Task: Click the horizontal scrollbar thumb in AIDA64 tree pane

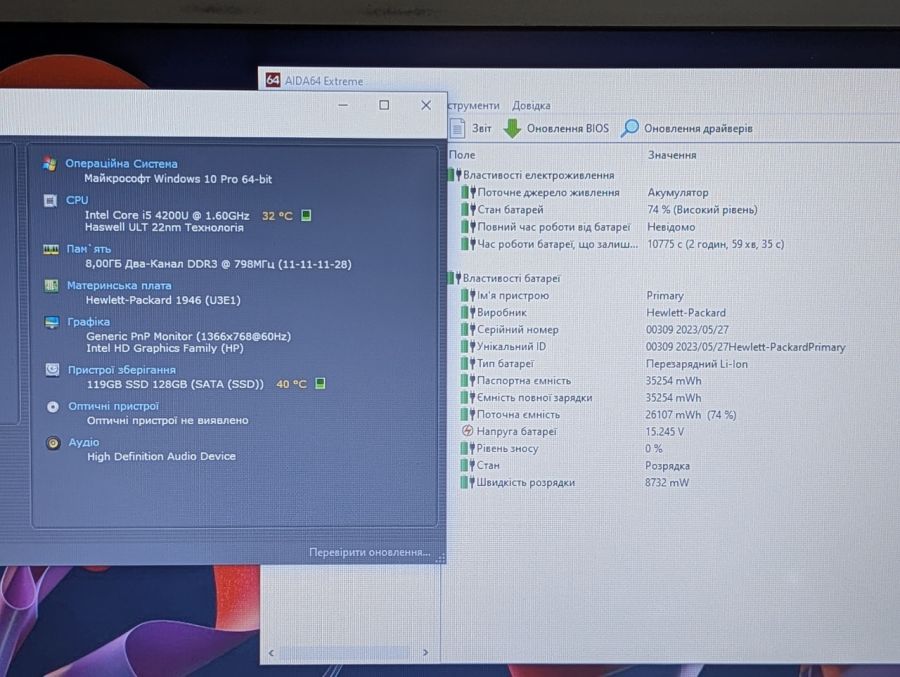Action: 344,653
